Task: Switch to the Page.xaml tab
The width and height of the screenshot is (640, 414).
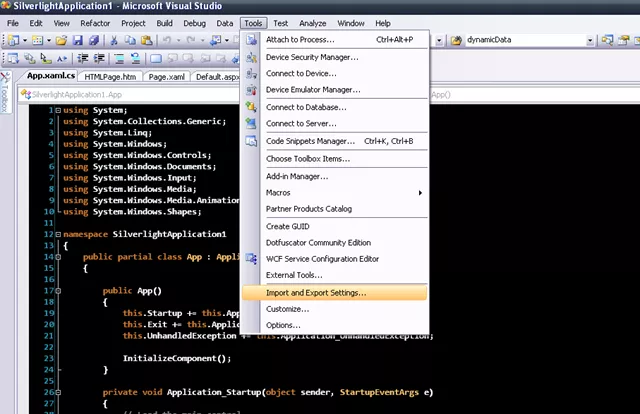Action: pyautogui.click(x=167, y=77)
